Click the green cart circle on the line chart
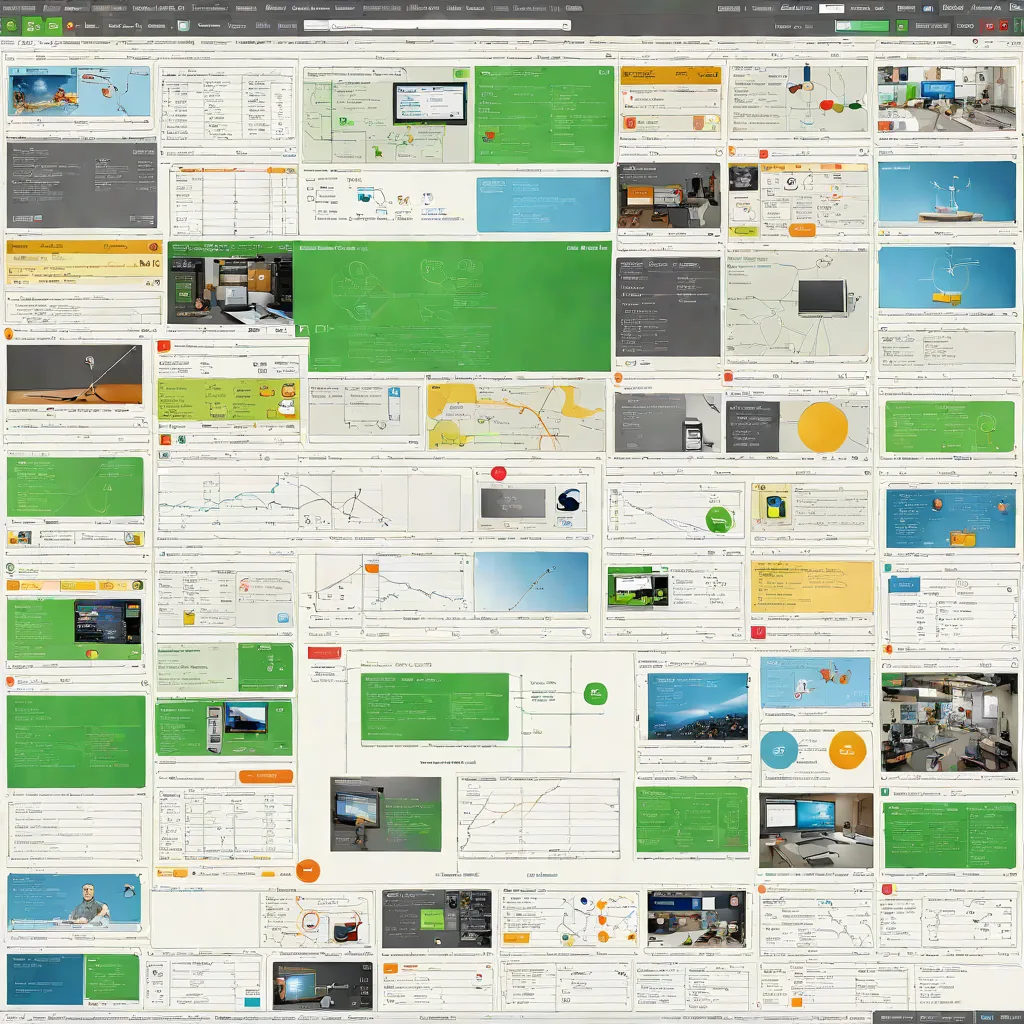The height and width of the screenshot is (1024, 1024). tap(719, 520)
